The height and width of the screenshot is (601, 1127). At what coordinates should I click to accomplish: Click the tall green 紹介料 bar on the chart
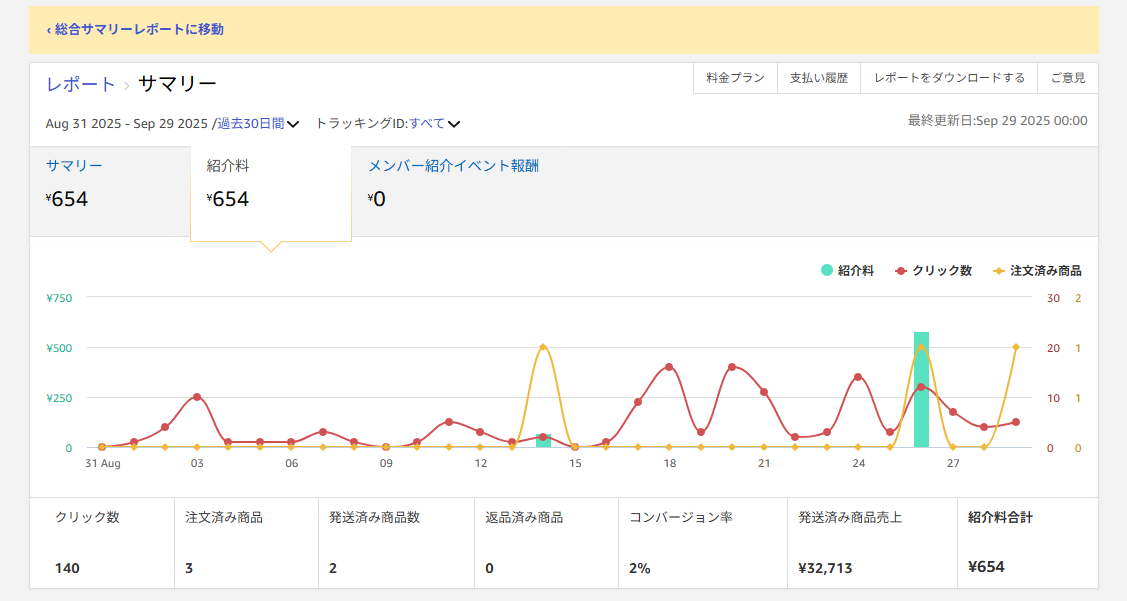[x=921, y=390]
